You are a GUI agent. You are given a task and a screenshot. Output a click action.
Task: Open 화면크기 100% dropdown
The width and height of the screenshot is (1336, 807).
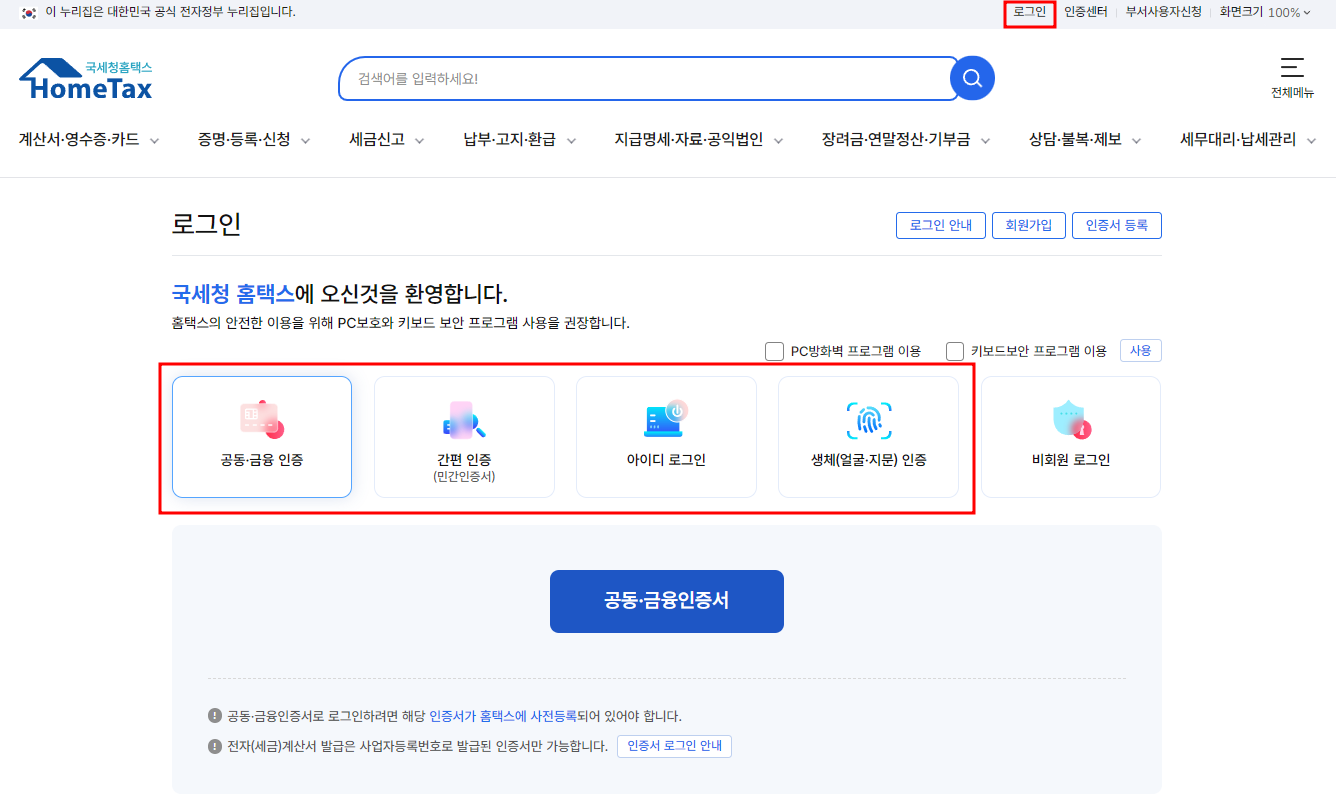[1265, 12]
